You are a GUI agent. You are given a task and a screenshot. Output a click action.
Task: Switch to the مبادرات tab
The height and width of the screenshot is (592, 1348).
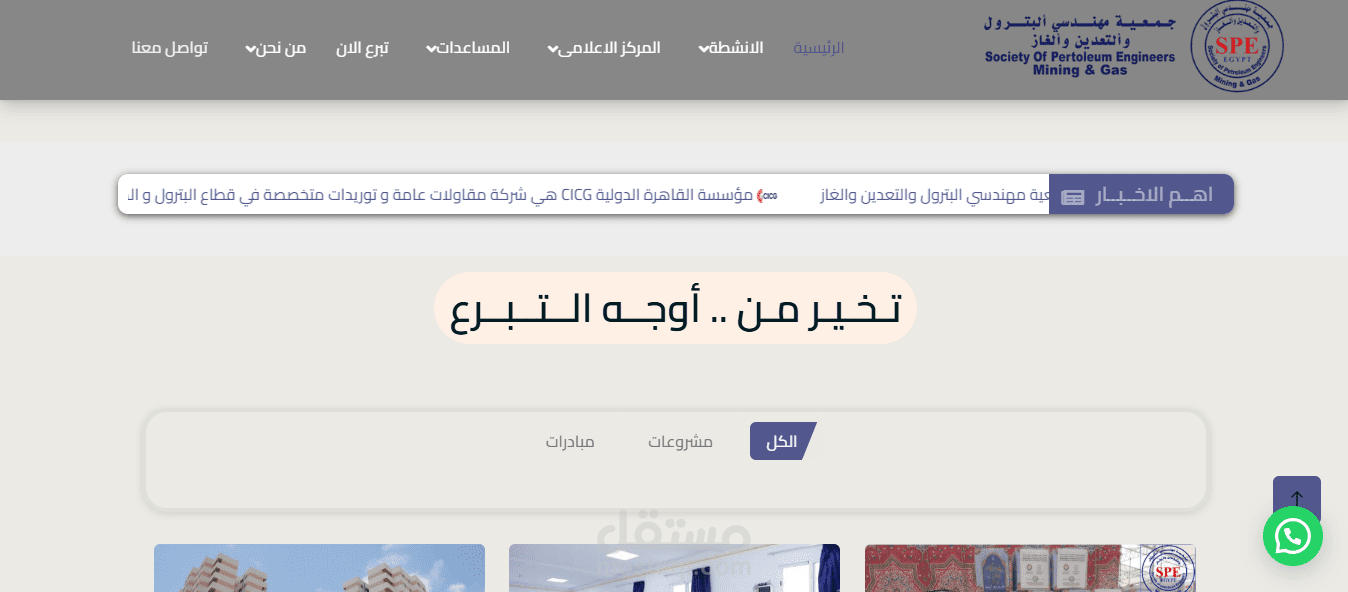pyautogui.click(x=569, y=440)
